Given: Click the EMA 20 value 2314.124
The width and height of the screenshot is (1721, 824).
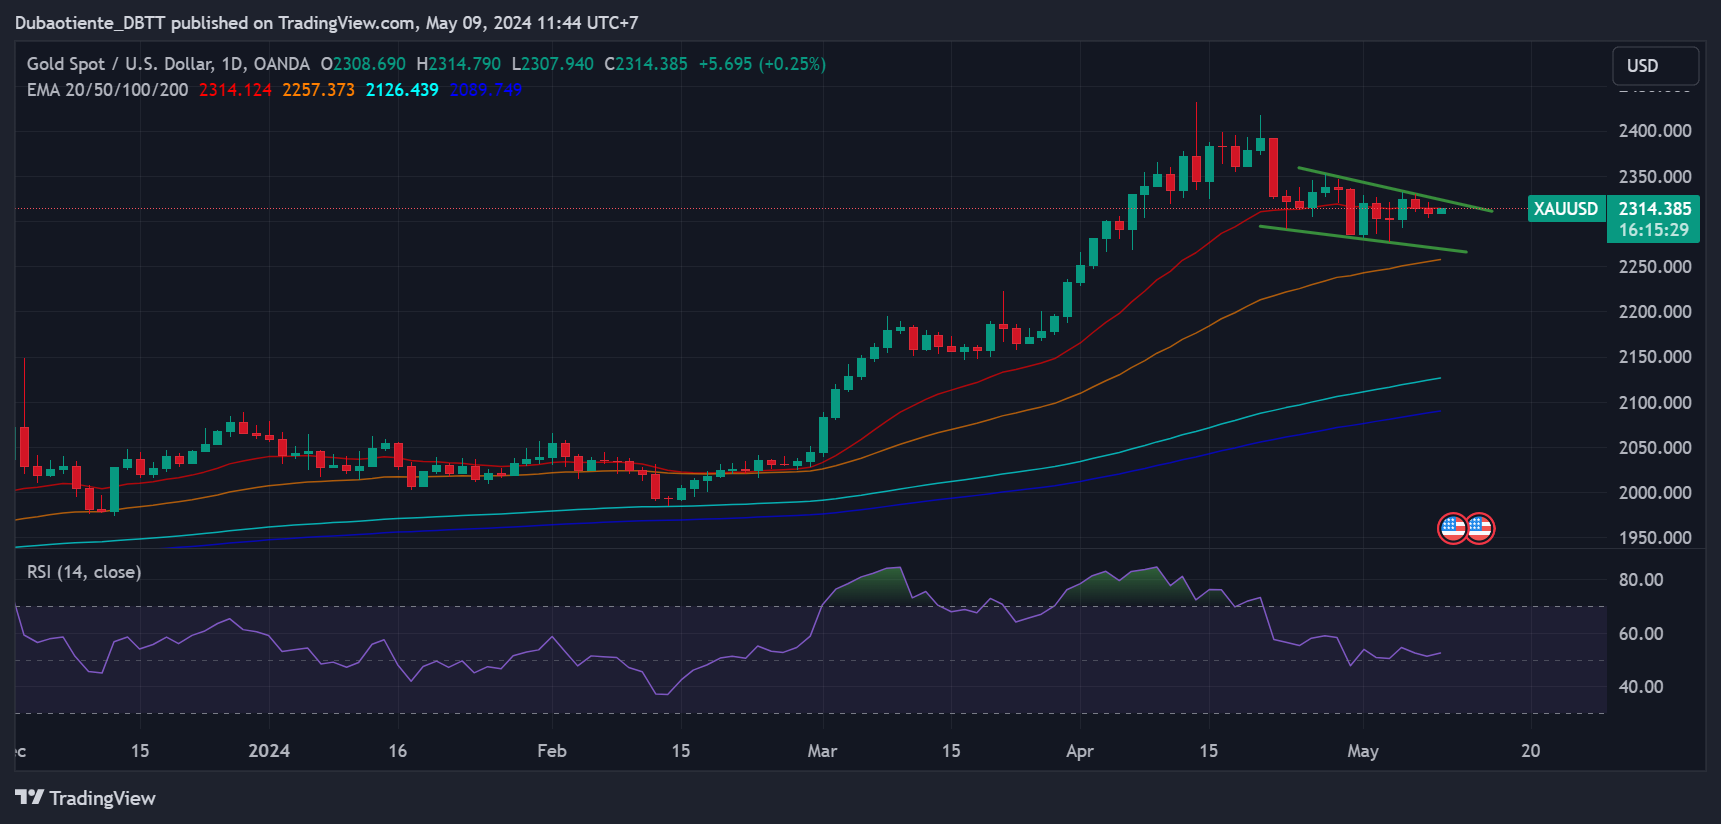Looking at the screenshot, I should [x=235, y=90].
